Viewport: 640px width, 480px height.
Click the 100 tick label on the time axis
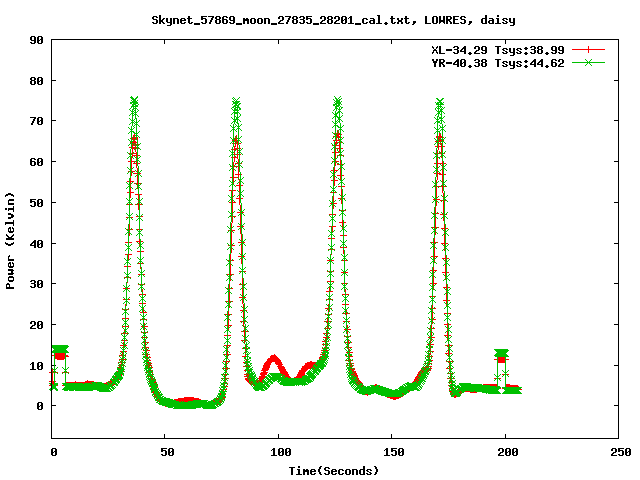tap(280, 452)
